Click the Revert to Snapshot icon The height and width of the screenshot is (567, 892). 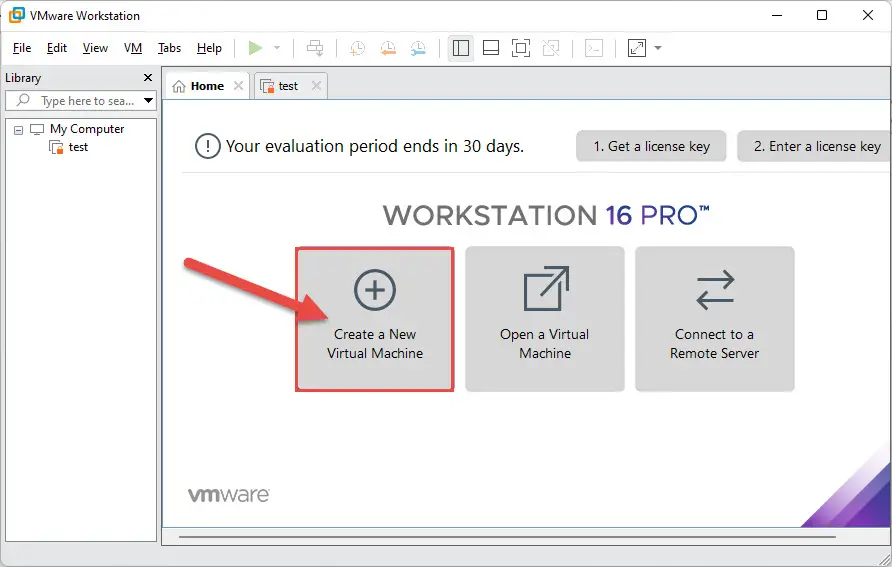coord(387,48)
